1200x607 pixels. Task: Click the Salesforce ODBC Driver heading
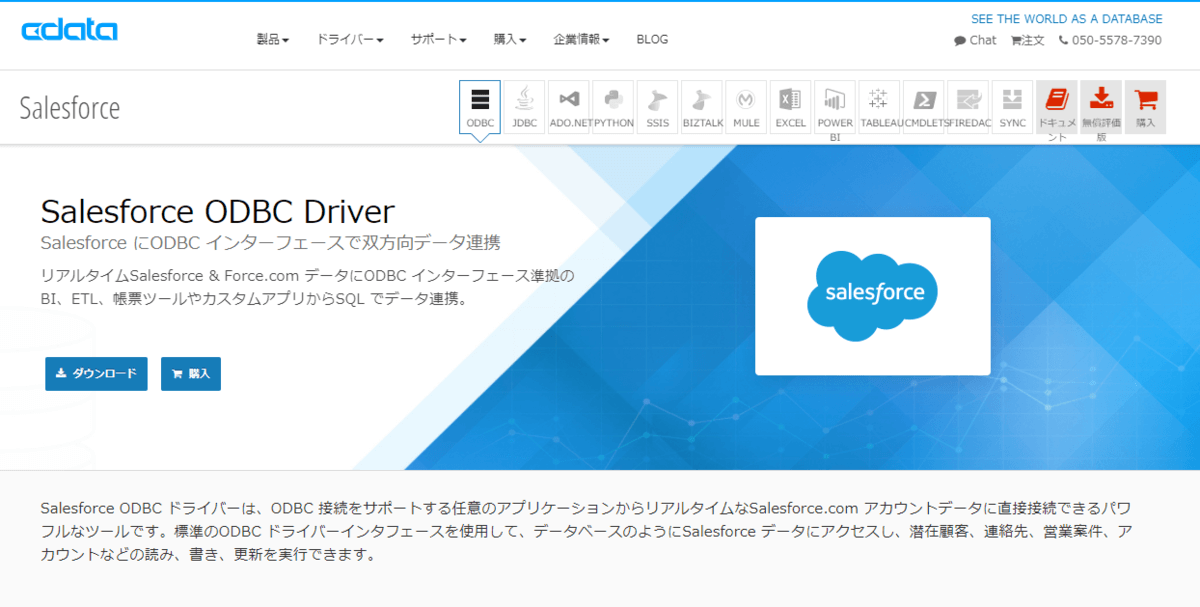click(x=218, y=211)
